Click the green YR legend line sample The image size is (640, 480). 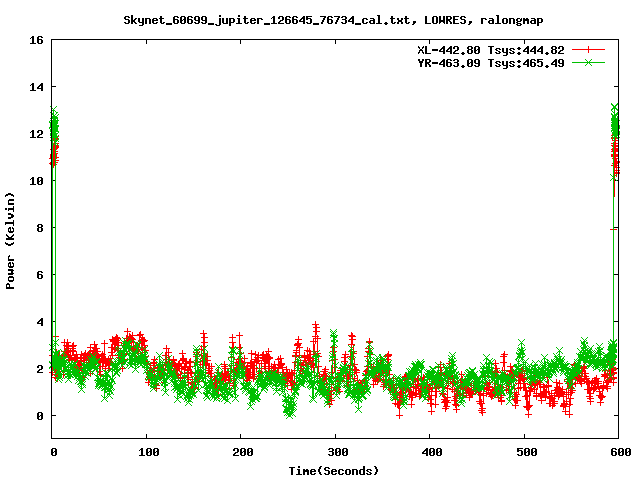(588, 62)
